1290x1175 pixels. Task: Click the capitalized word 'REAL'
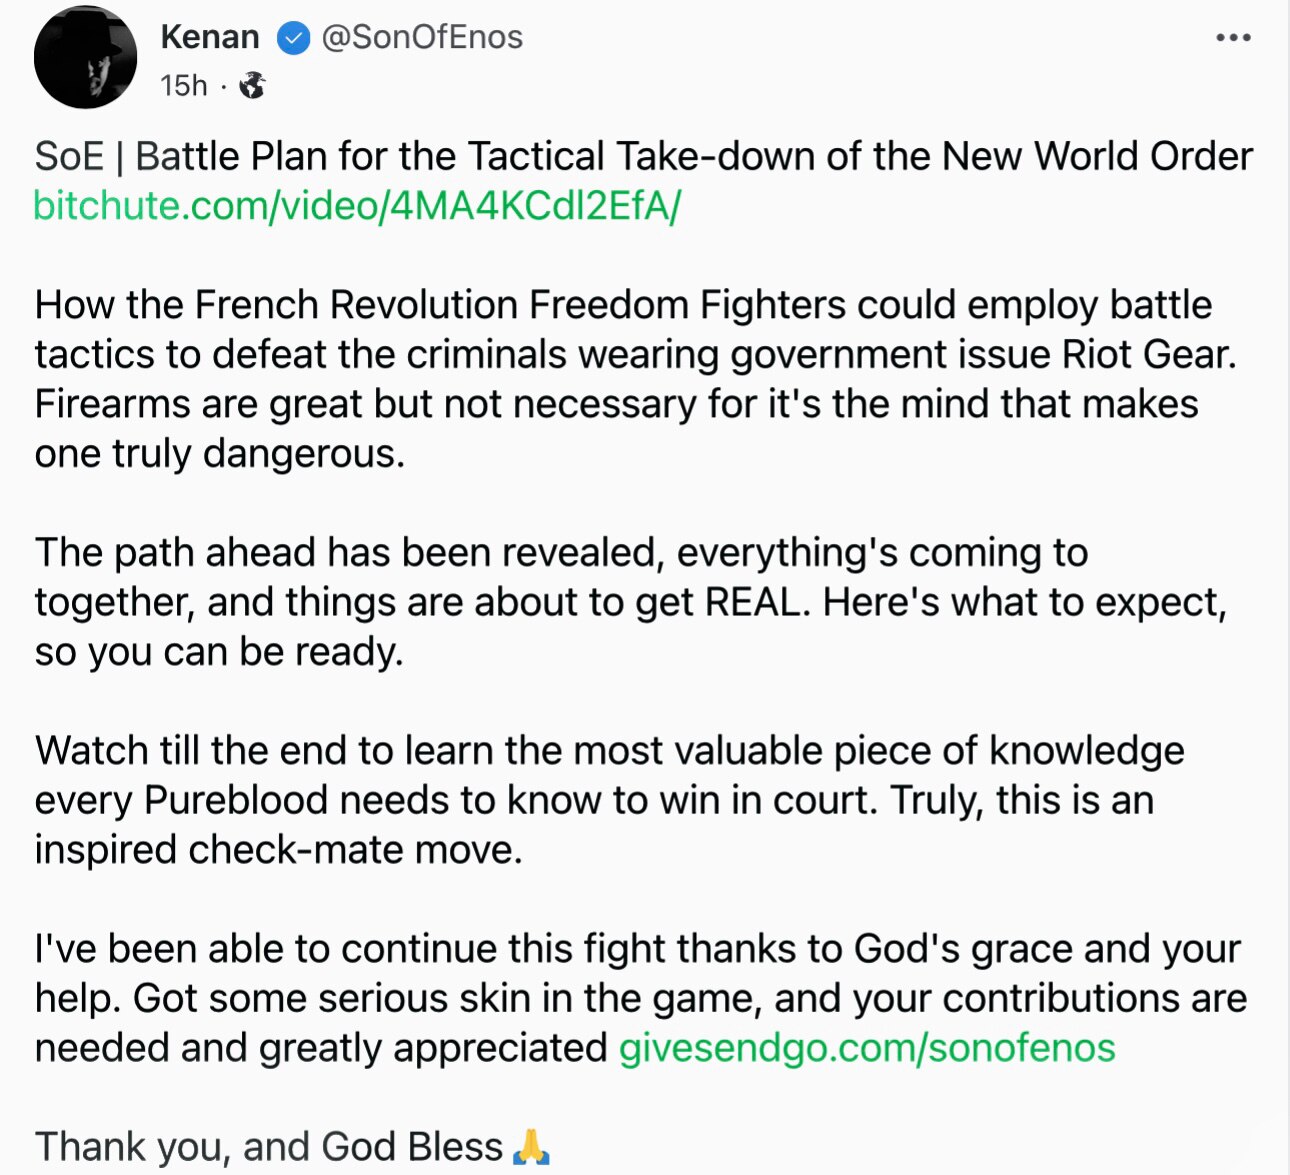[756, 602]
